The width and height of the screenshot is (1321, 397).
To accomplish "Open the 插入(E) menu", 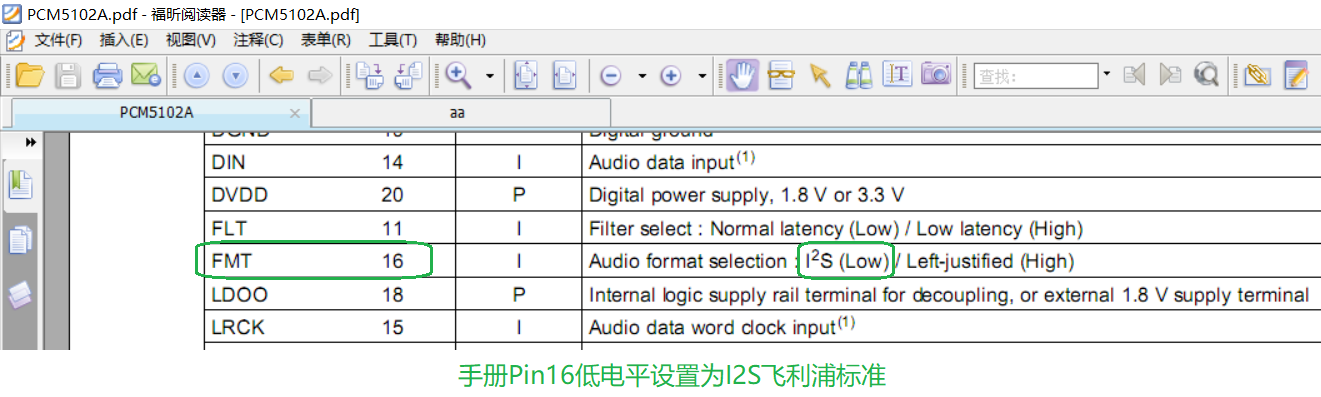I will (124, 40).
